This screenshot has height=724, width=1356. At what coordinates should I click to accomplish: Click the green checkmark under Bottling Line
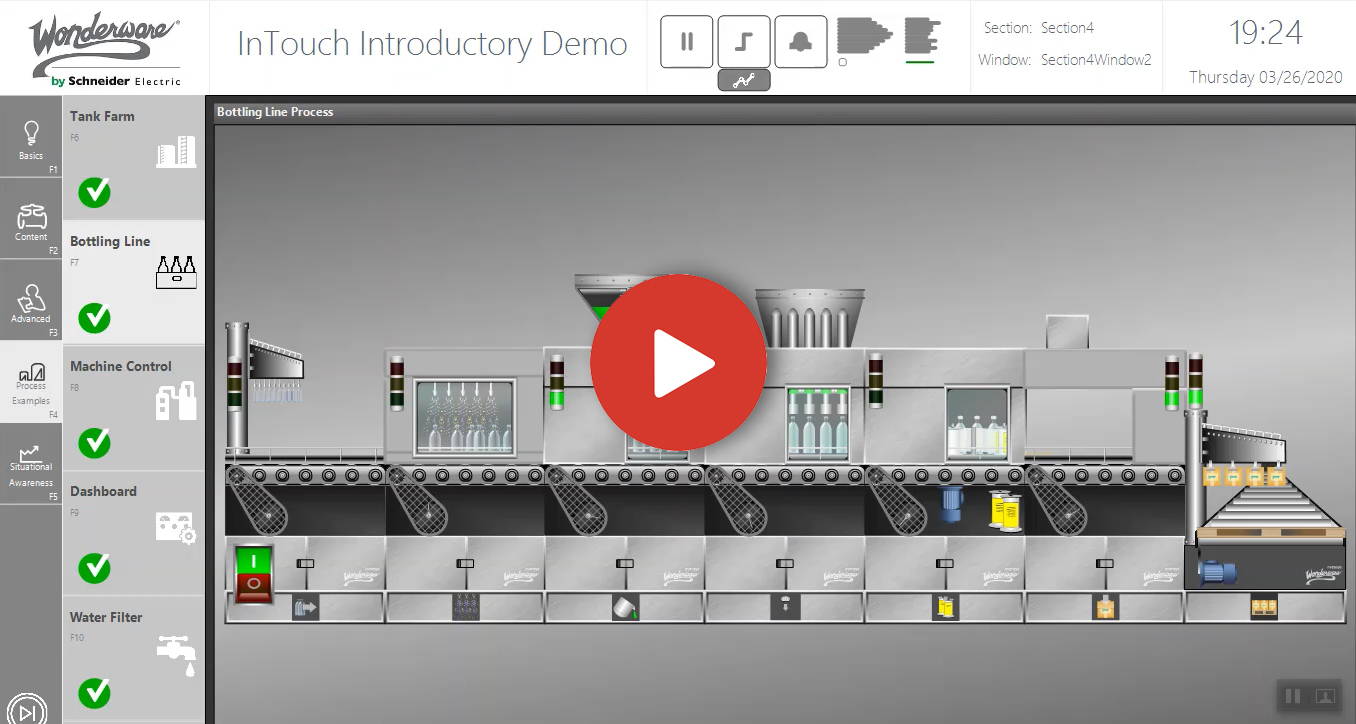pyautogui.click(x=95, y=317)
